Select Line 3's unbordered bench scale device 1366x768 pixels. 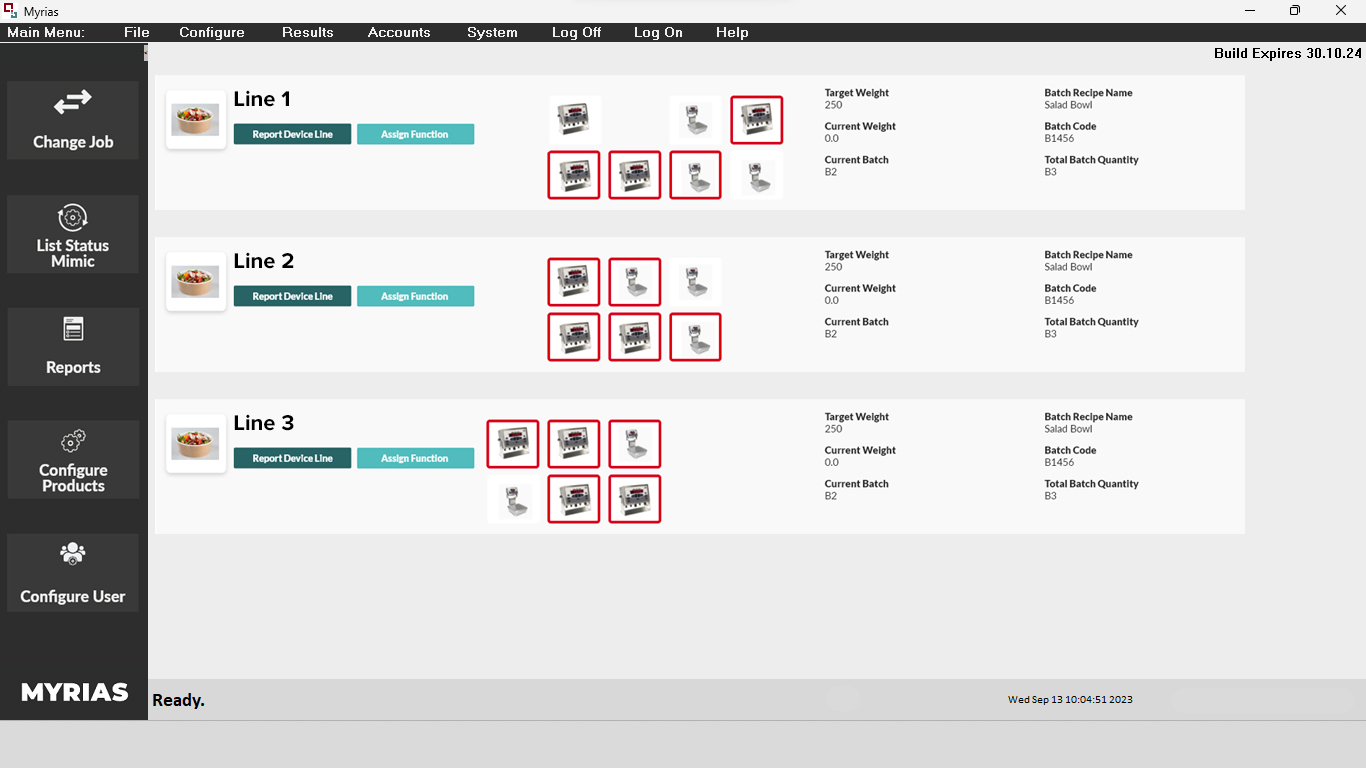[513, 499]
